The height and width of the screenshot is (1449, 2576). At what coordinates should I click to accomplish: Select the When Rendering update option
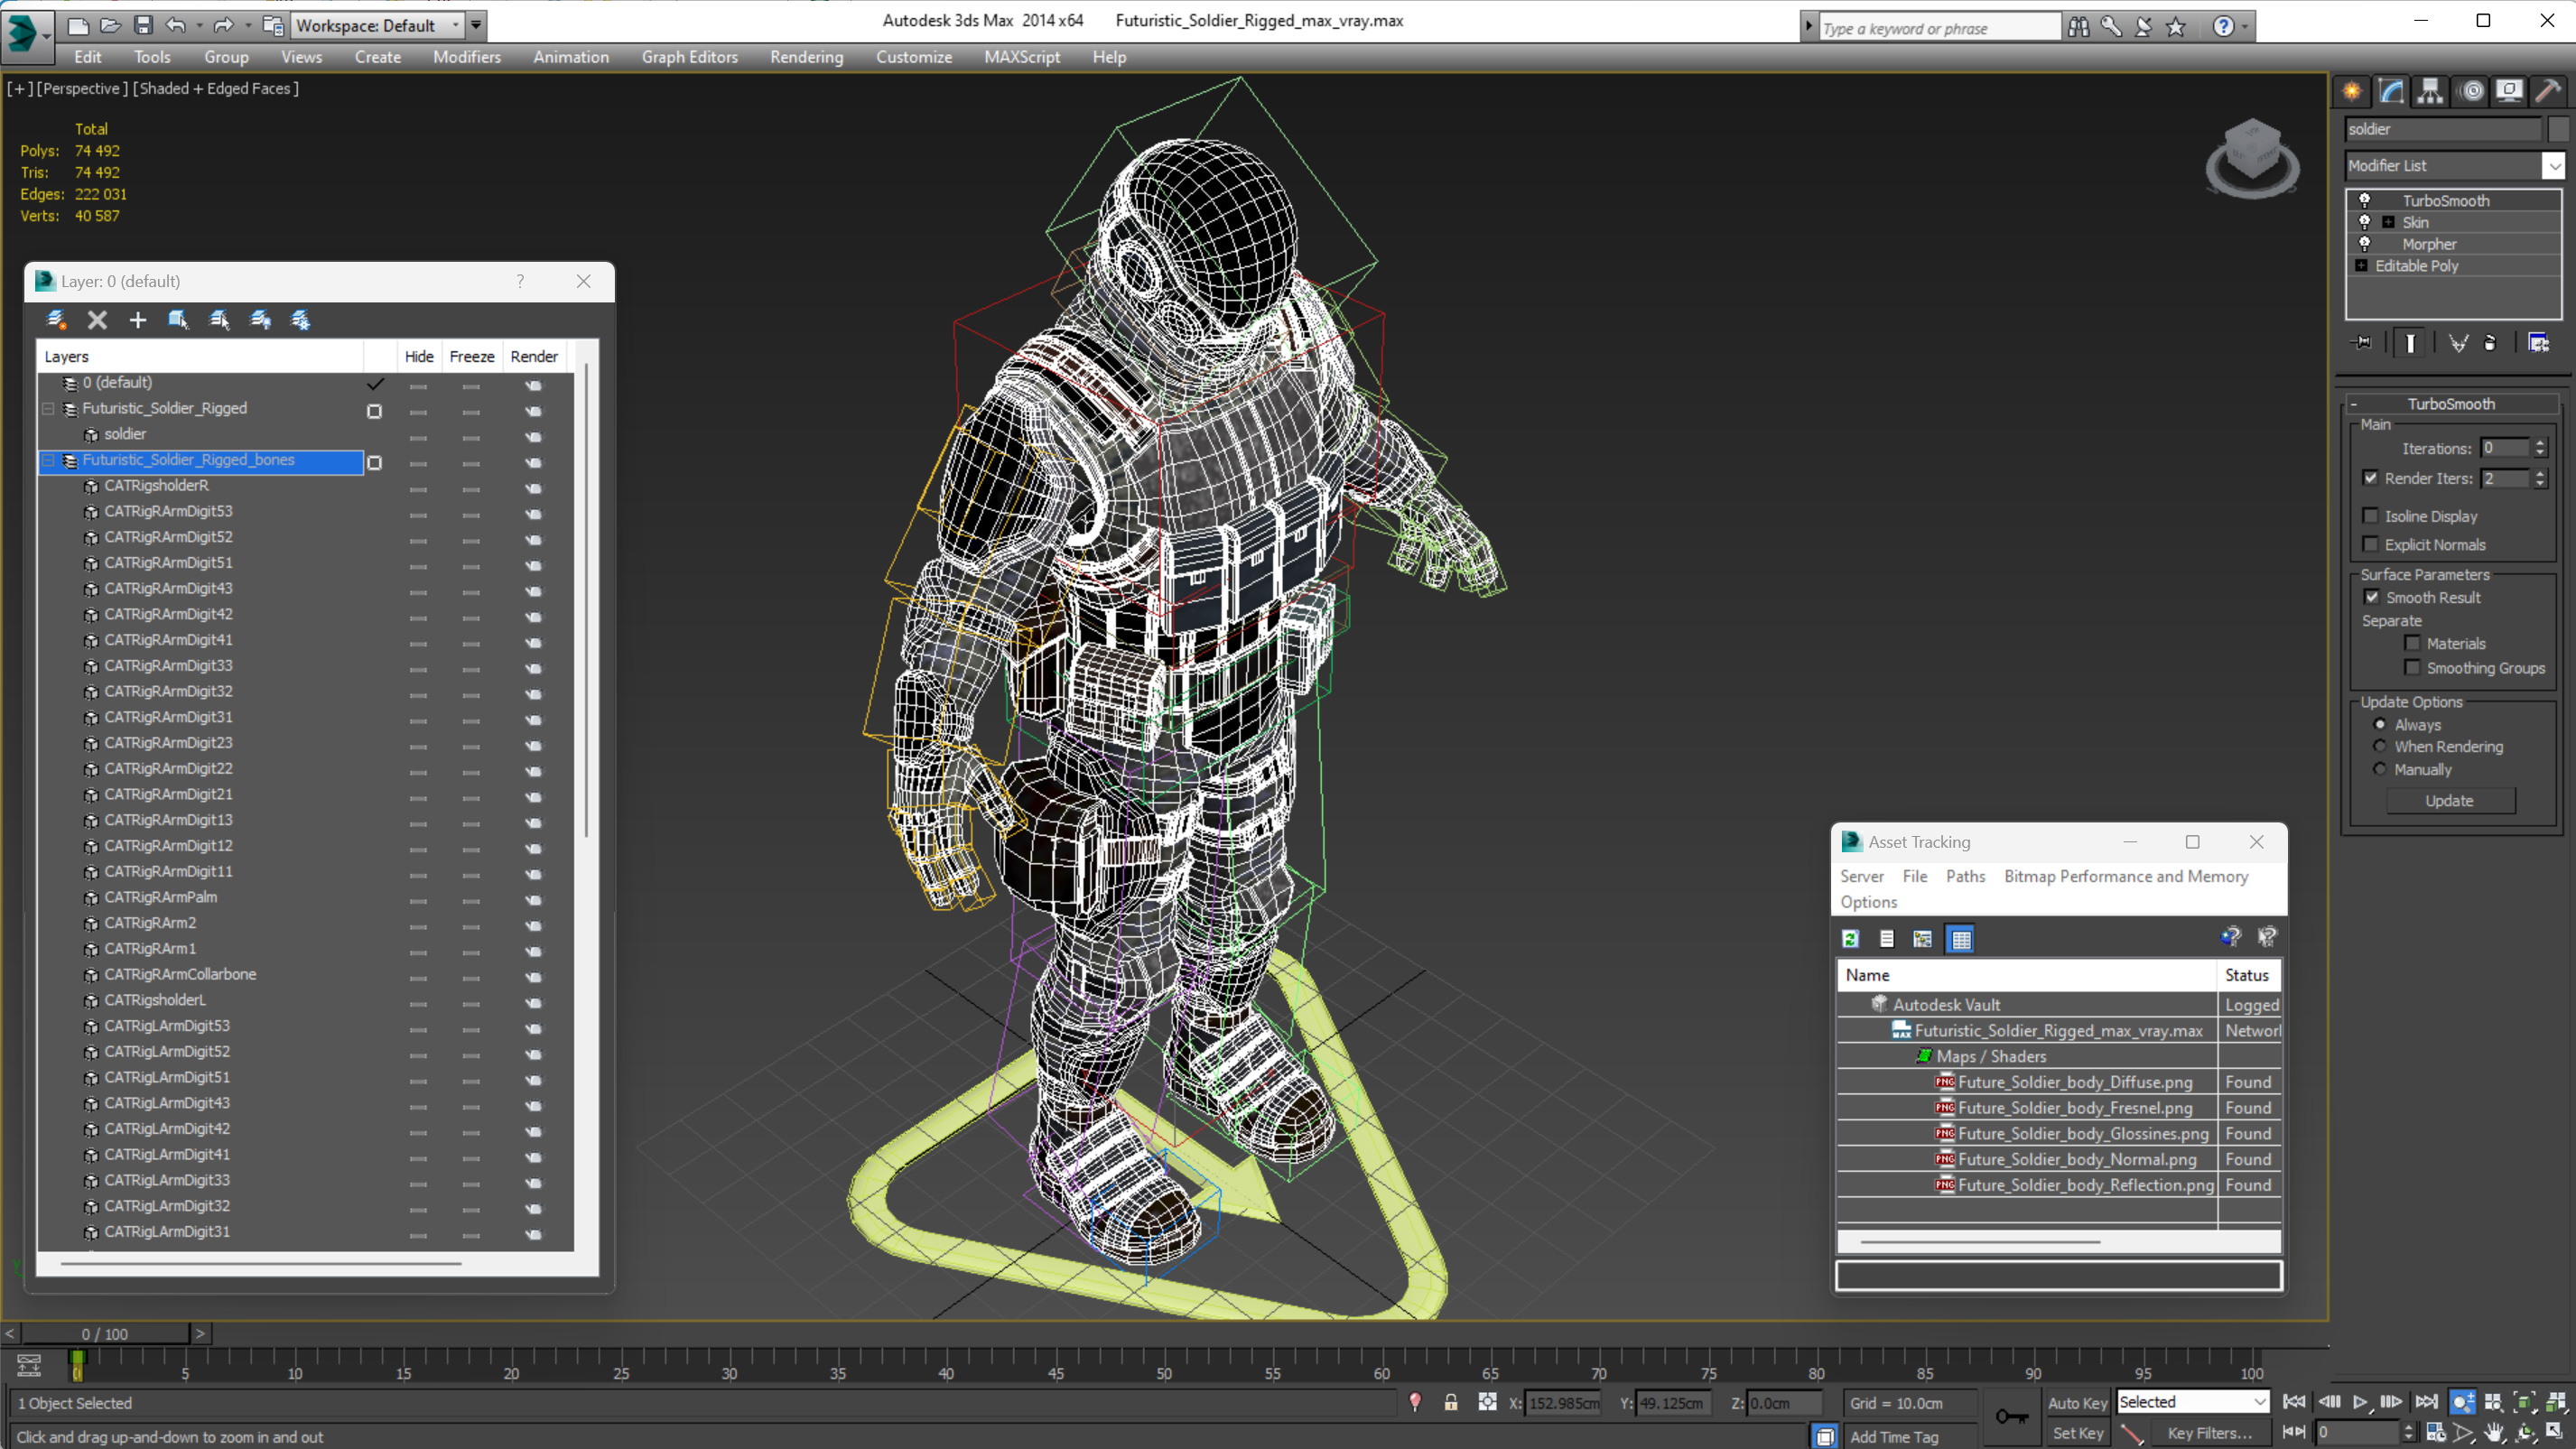coord(2380,746)
